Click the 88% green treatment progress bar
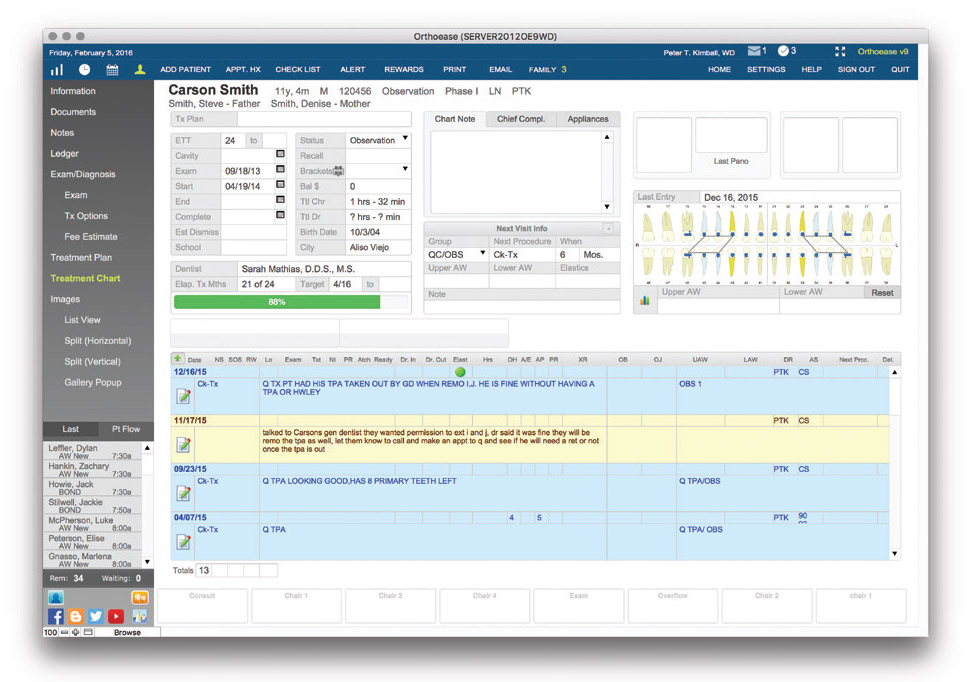This screenshot has height=682, width=967. [x=277, y=301]
